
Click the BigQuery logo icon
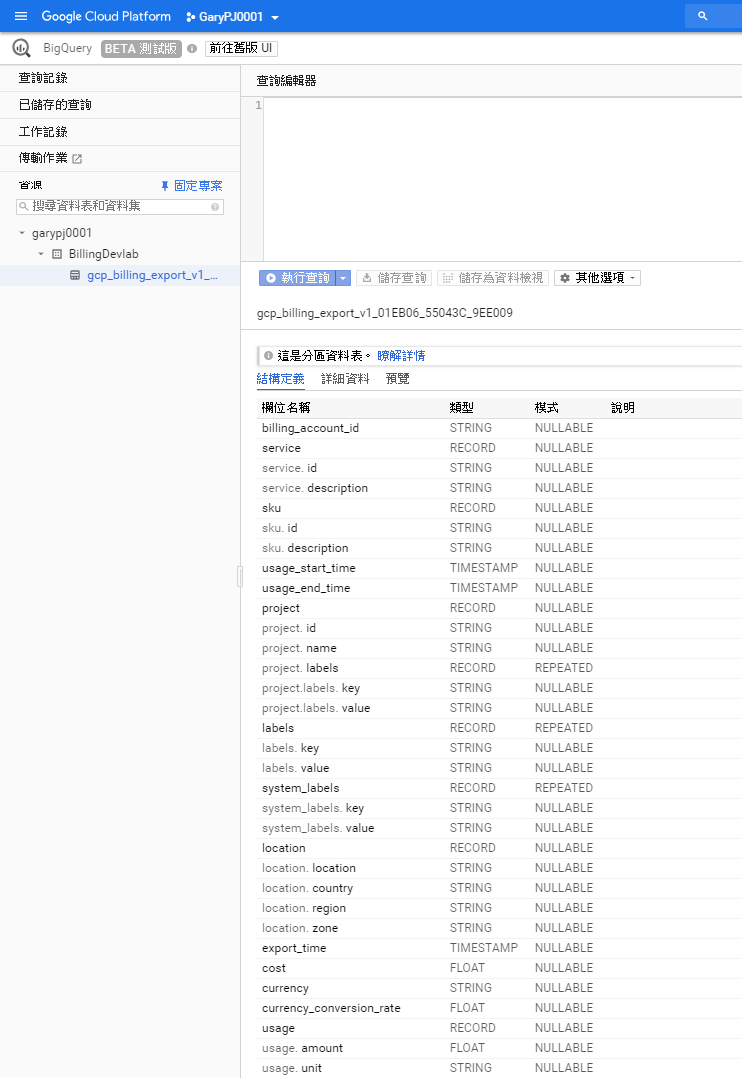[21, 48]
